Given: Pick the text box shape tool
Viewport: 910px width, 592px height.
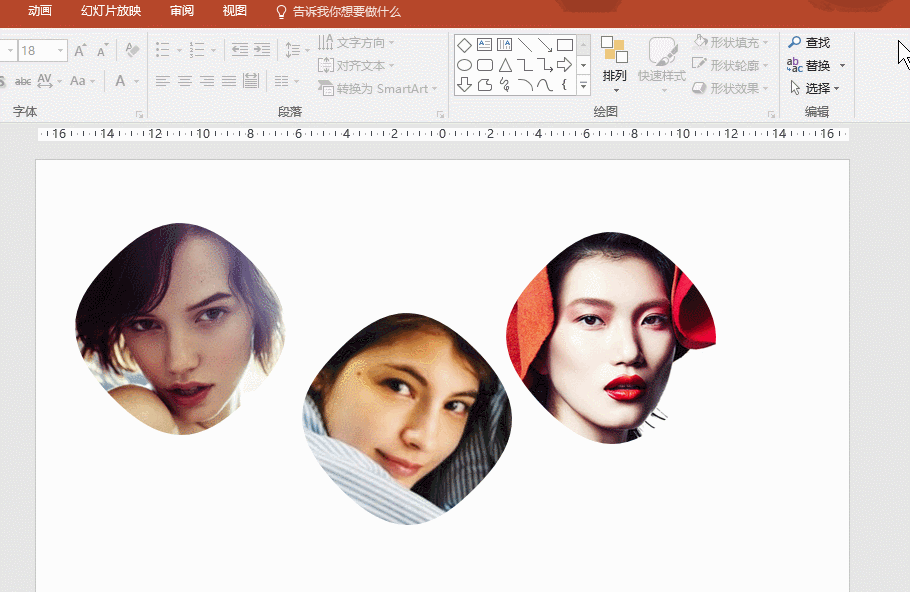Looking at the screenshot, I should (x=484, y=45).
